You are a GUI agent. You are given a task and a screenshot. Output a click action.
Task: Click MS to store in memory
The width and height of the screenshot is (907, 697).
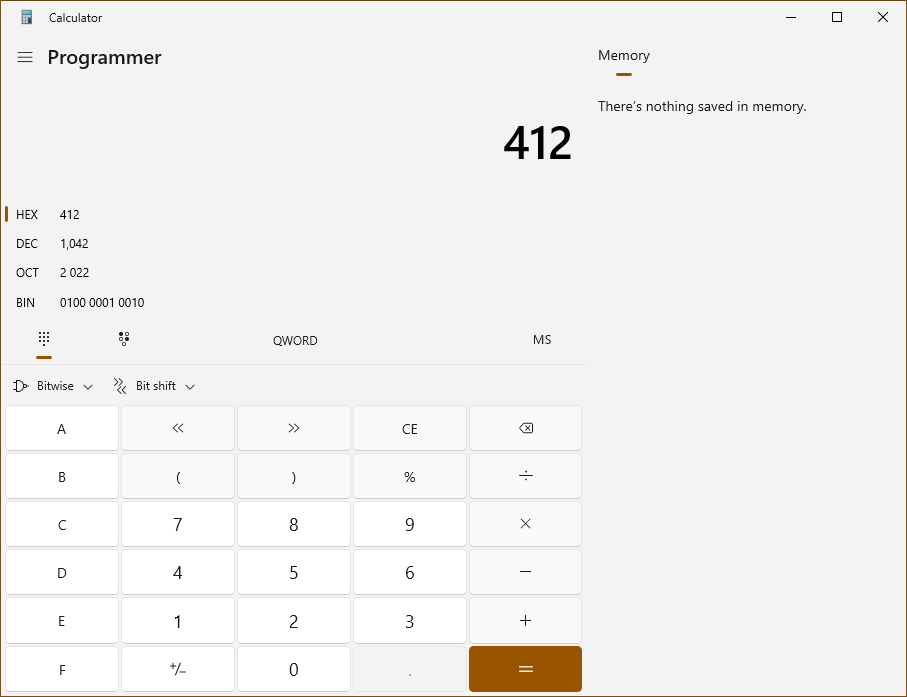(x=542, y=340)
